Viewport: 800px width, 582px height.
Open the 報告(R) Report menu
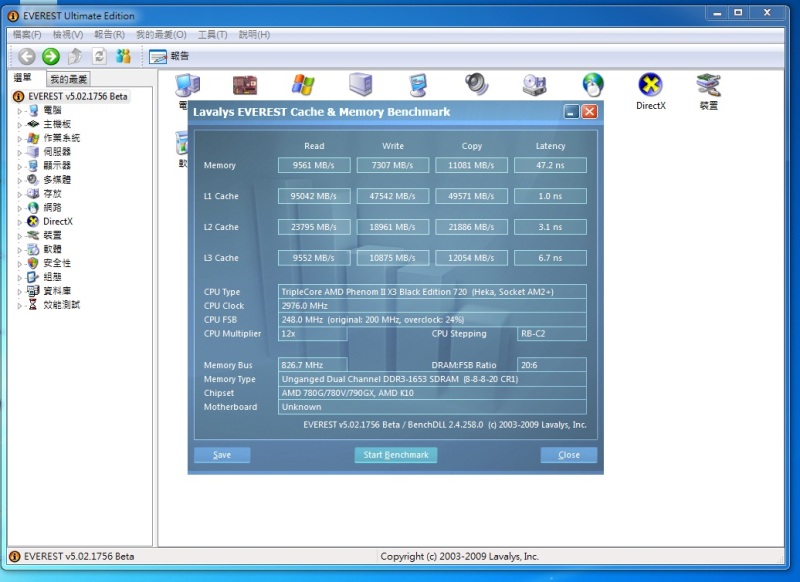pos(110,35)
